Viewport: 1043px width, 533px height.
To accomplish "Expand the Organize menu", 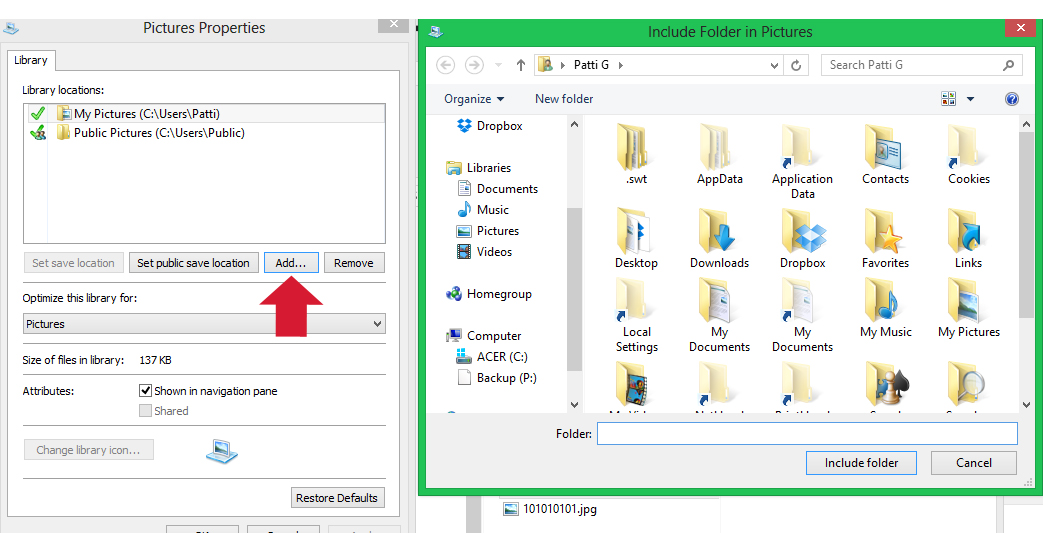I will [x=474, y=99].
